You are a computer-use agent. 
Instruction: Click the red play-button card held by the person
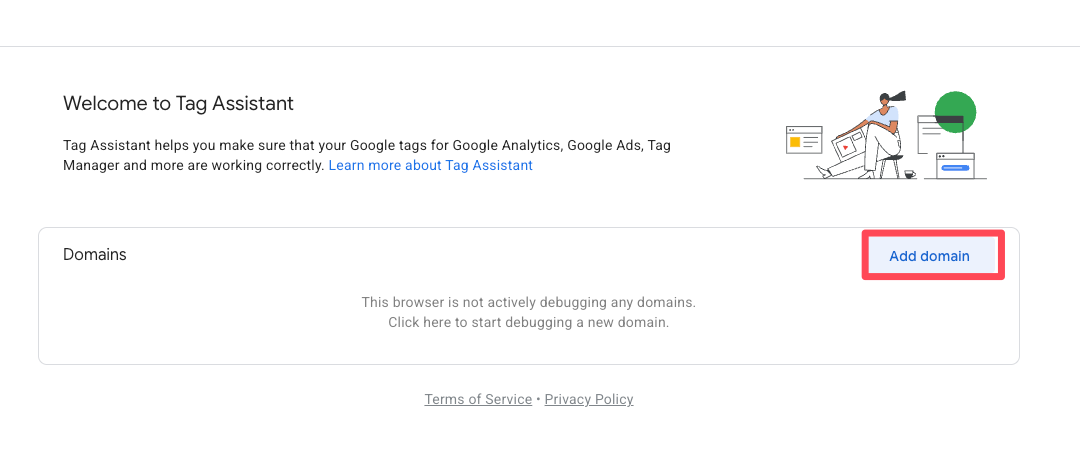click(x=845, y=146)
